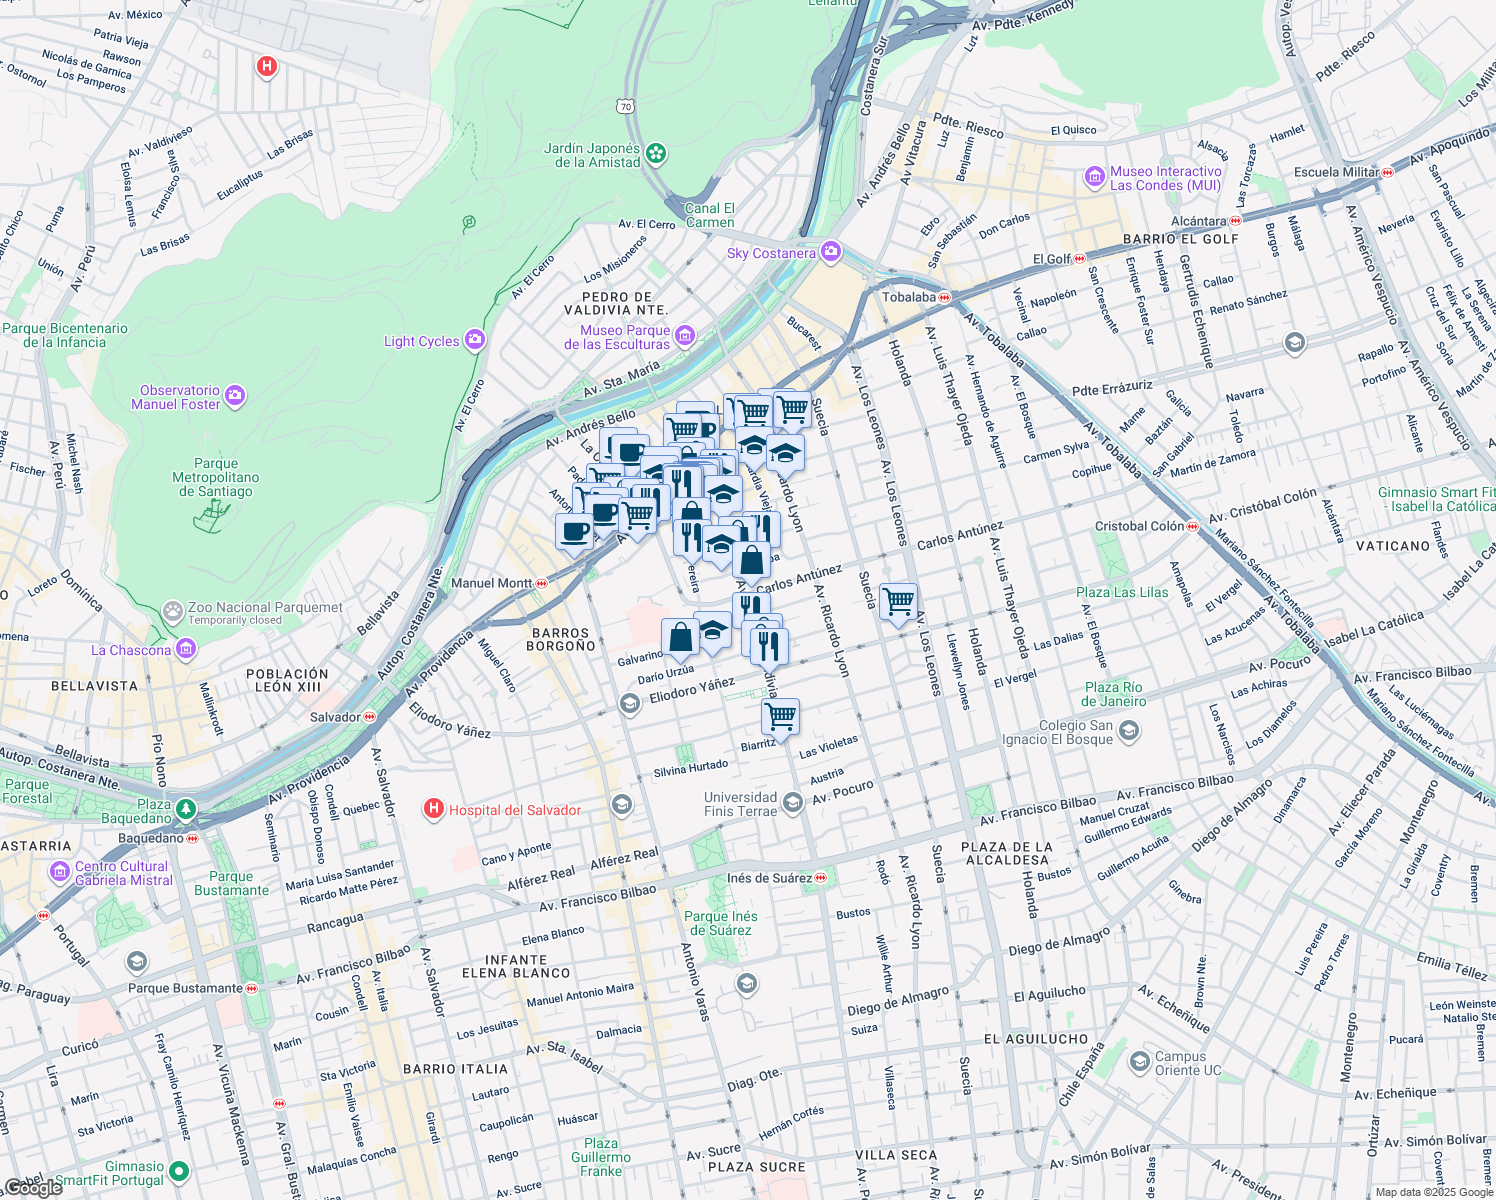Open the Inés de Suárez metro icon
The image size is (1496, 1200).
pyautogui.click(x=821, y=878)
